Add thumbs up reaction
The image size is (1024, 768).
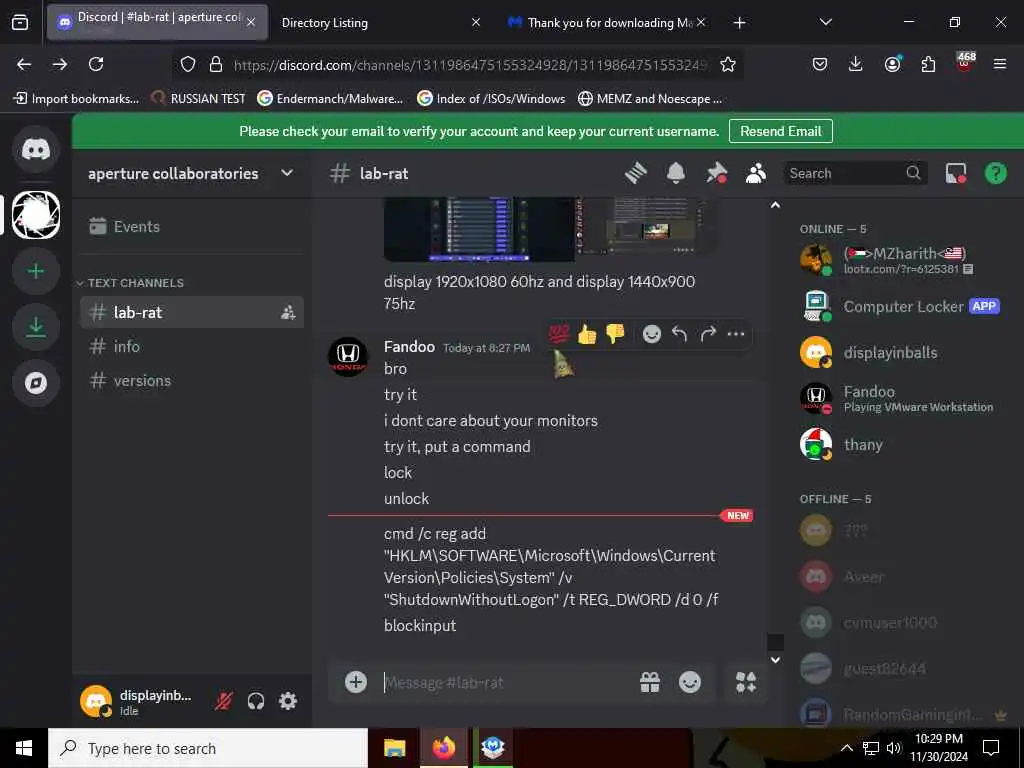click(x=586, y=334)
